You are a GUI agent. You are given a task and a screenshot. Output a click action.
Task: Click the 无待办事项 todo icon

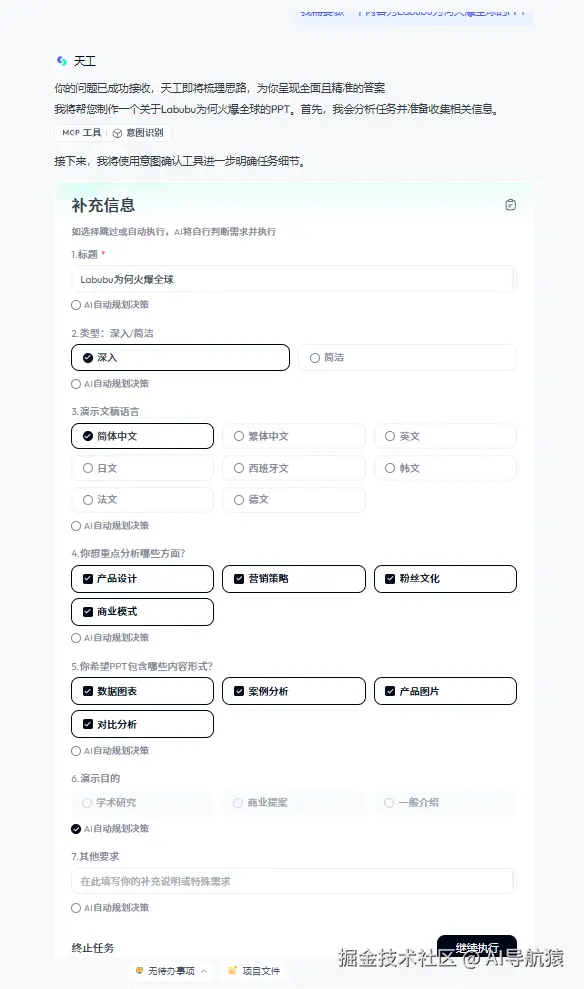[138, 970]
